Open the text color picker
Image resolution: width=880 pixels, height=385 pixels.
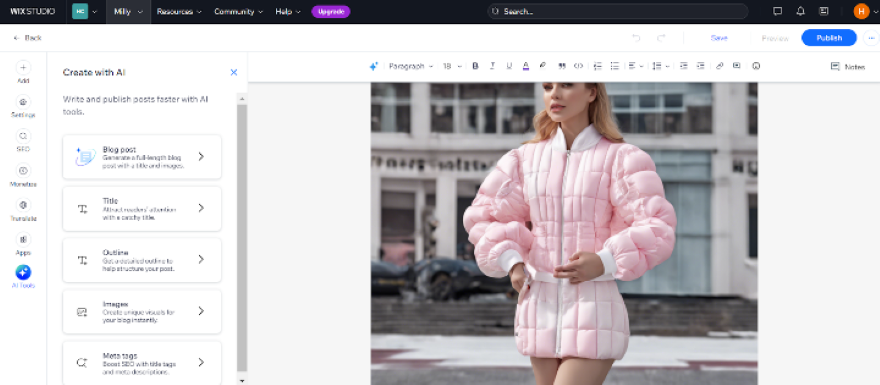coord(526,66)
